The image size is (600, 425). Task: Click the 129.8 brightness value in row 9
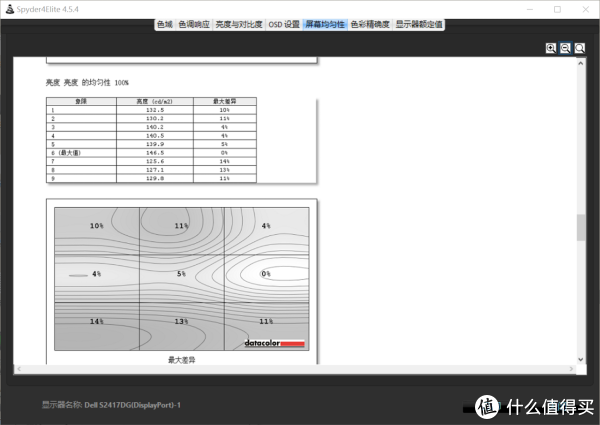(155, 178)
